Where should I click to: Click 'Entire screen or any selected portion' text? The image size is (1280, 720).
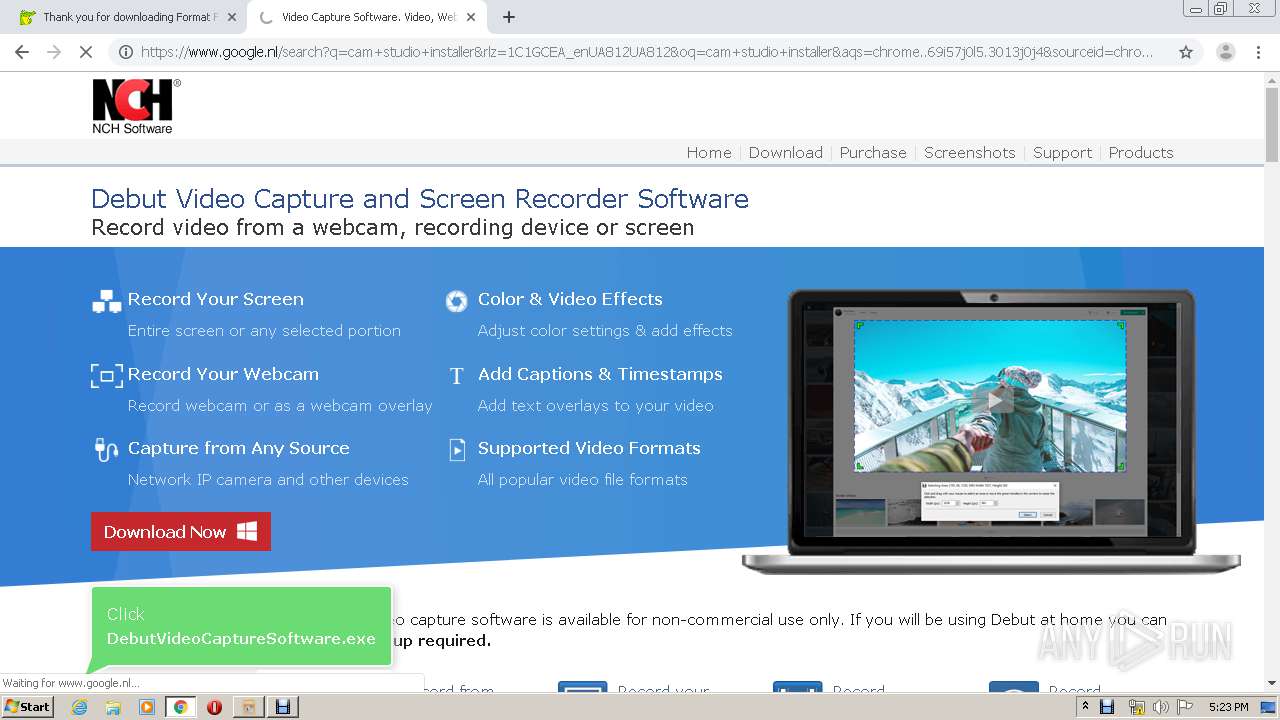coord(264,331)
